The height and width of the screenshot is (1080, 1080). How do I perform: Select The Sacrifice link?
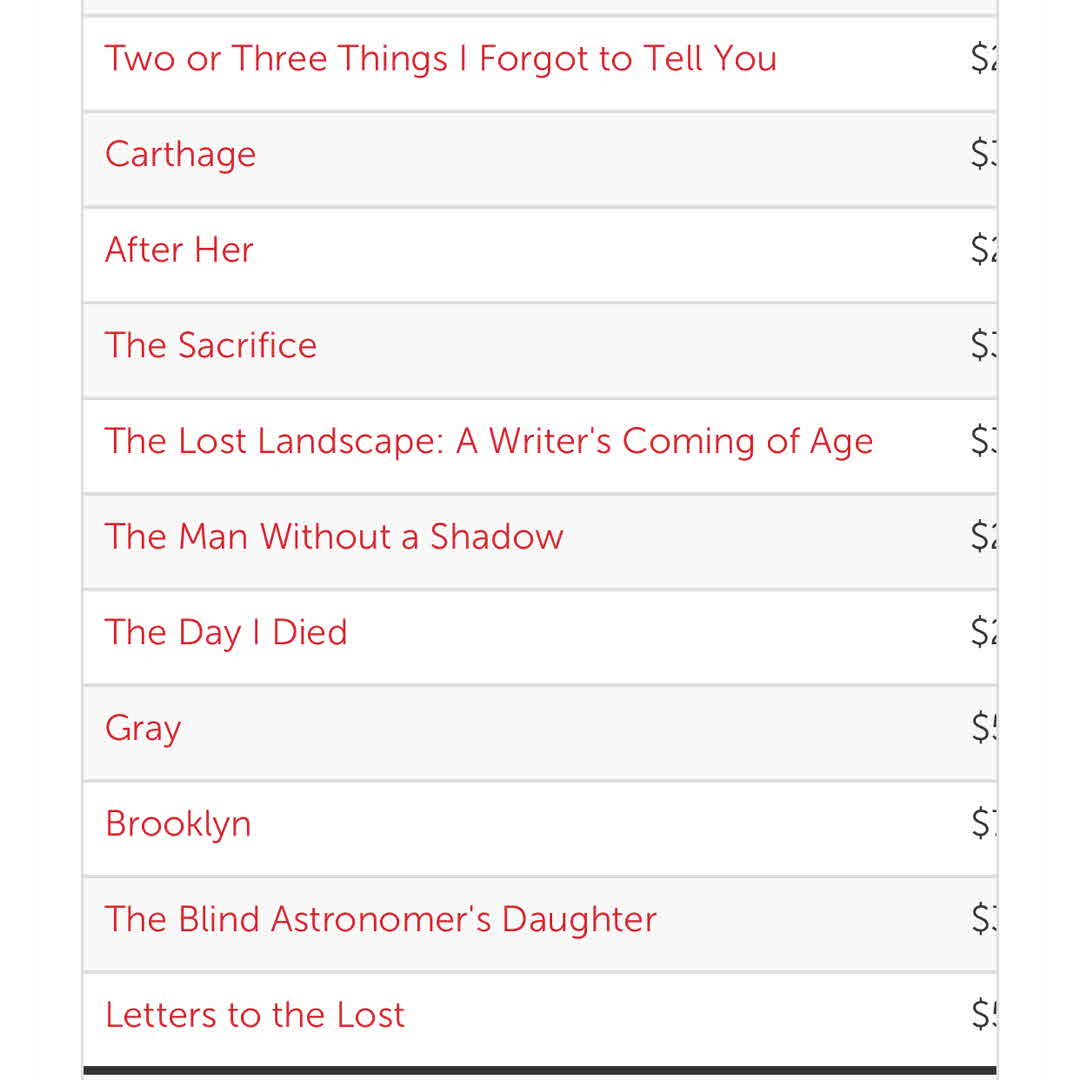[x=211, y=346]
